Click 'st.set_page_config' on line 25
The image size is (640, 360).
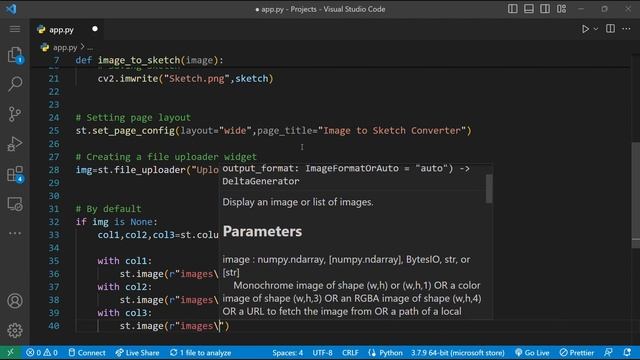(125, 131)
